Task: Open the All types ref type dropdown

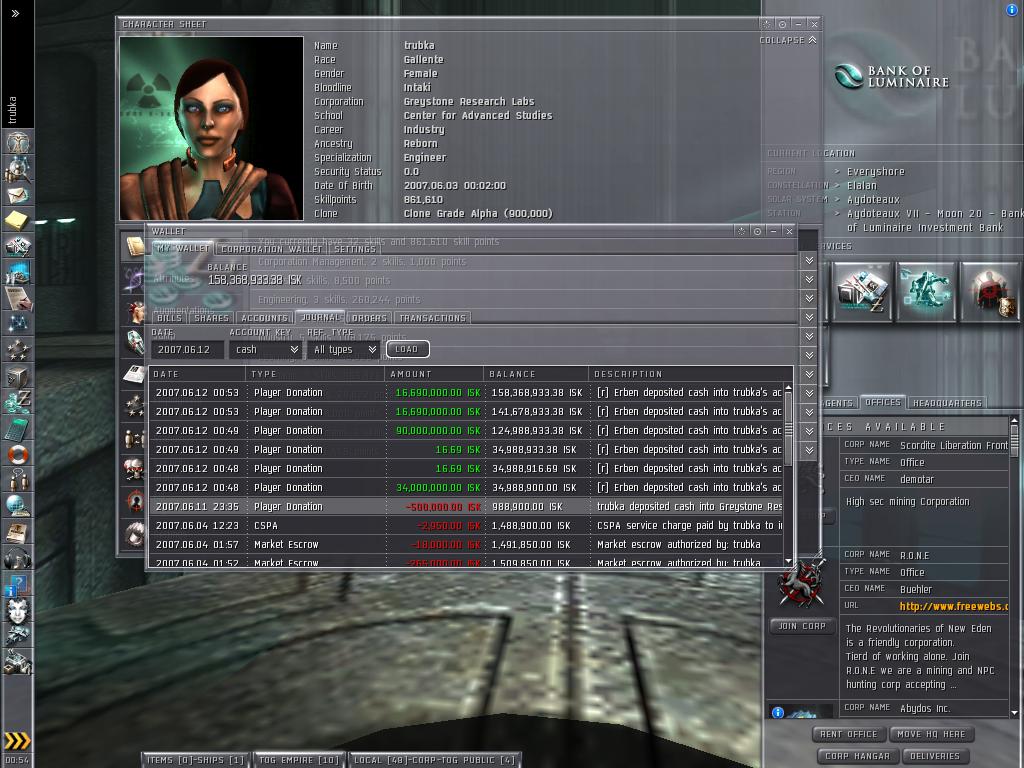Action: pos(344,349)
